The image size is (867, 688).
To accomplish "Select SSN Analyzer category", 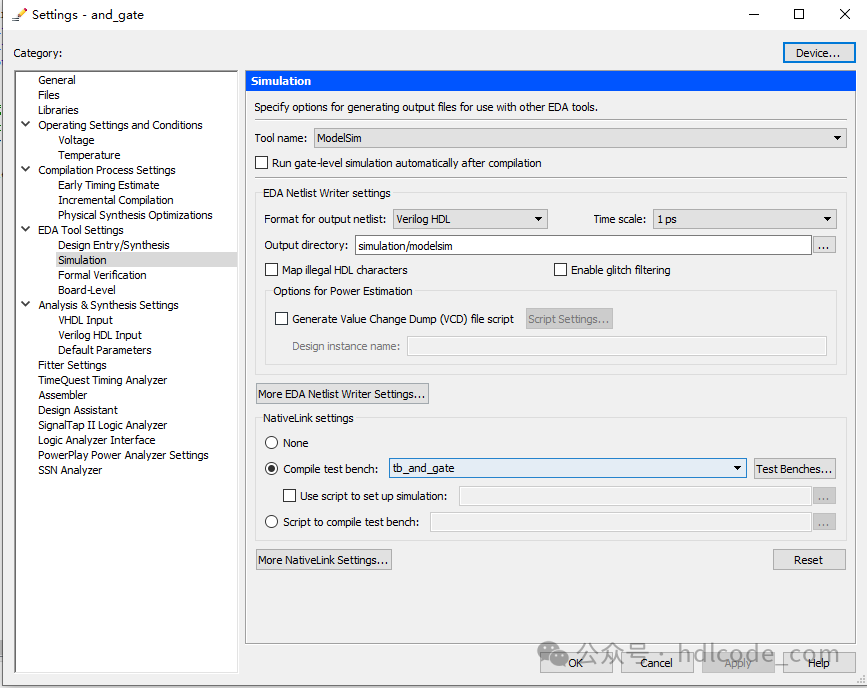I will (x=70, y=470).
